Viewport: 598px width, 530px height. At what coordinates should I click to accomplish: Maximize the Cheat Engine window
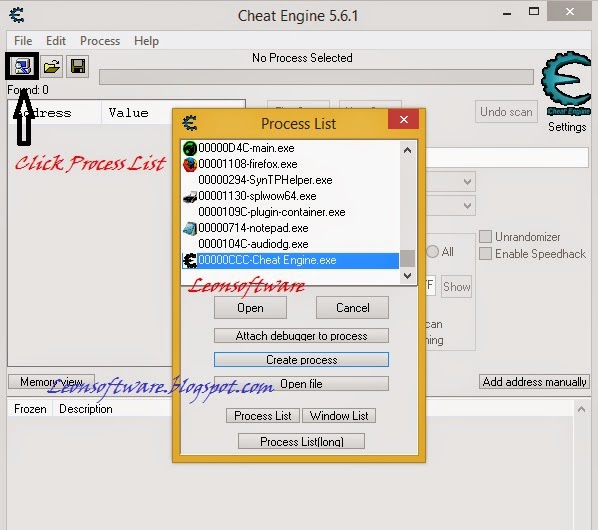point(534,11)
